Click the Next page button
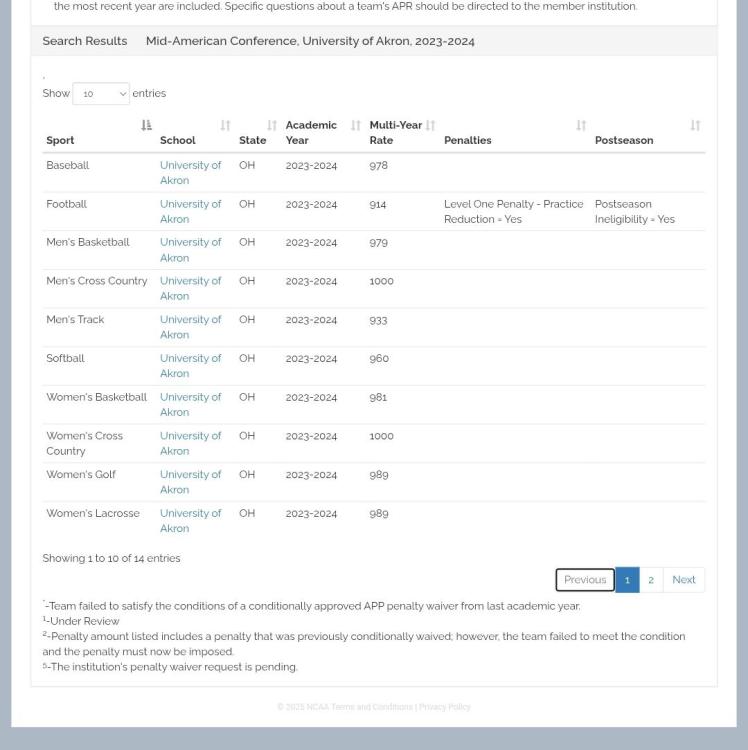The width and height of the screenshot is (748, 750). pos(684,580)
